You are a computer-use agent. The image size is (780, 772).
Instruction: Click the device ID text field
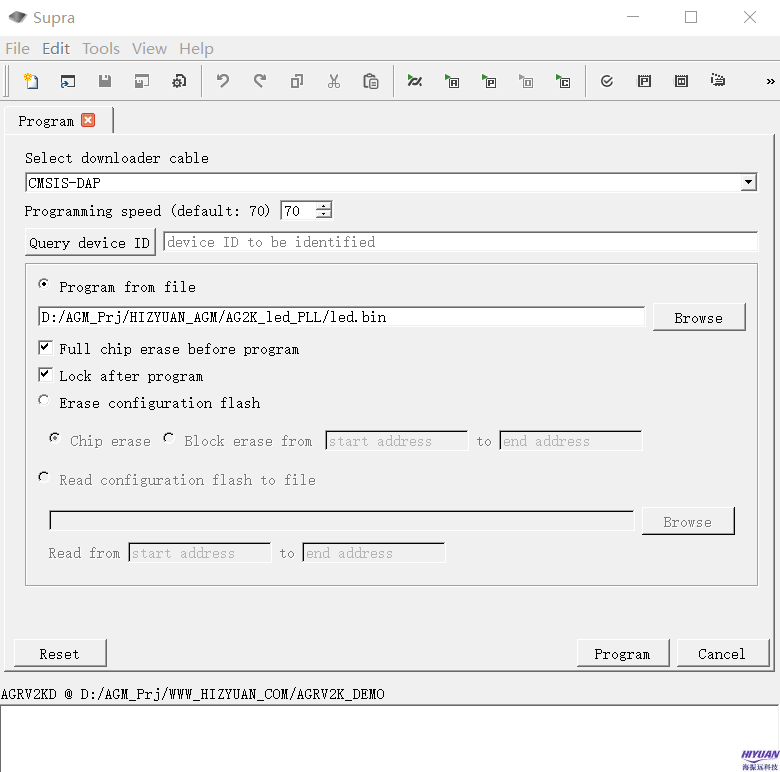(x=461, y=242)
